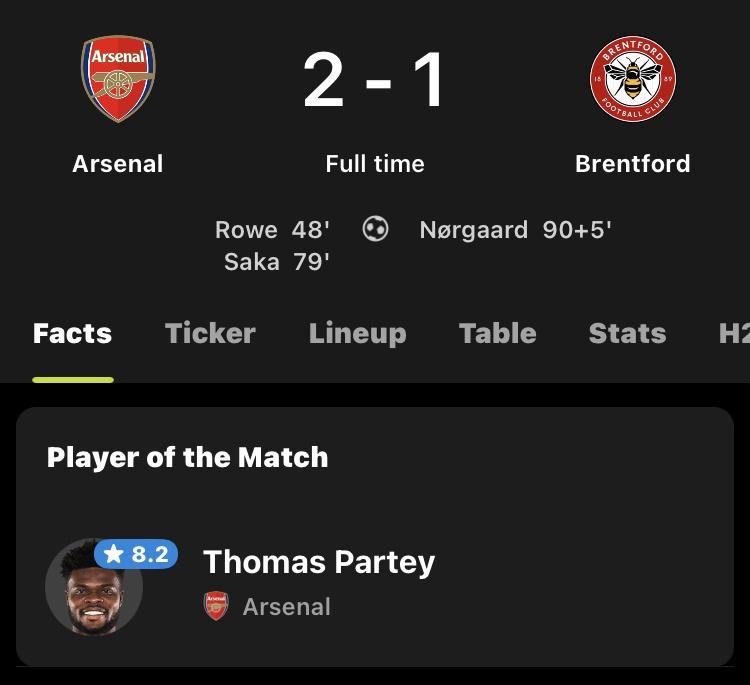Select the Table tab
The width and height of the screenshot is (750, 685).
497,333
